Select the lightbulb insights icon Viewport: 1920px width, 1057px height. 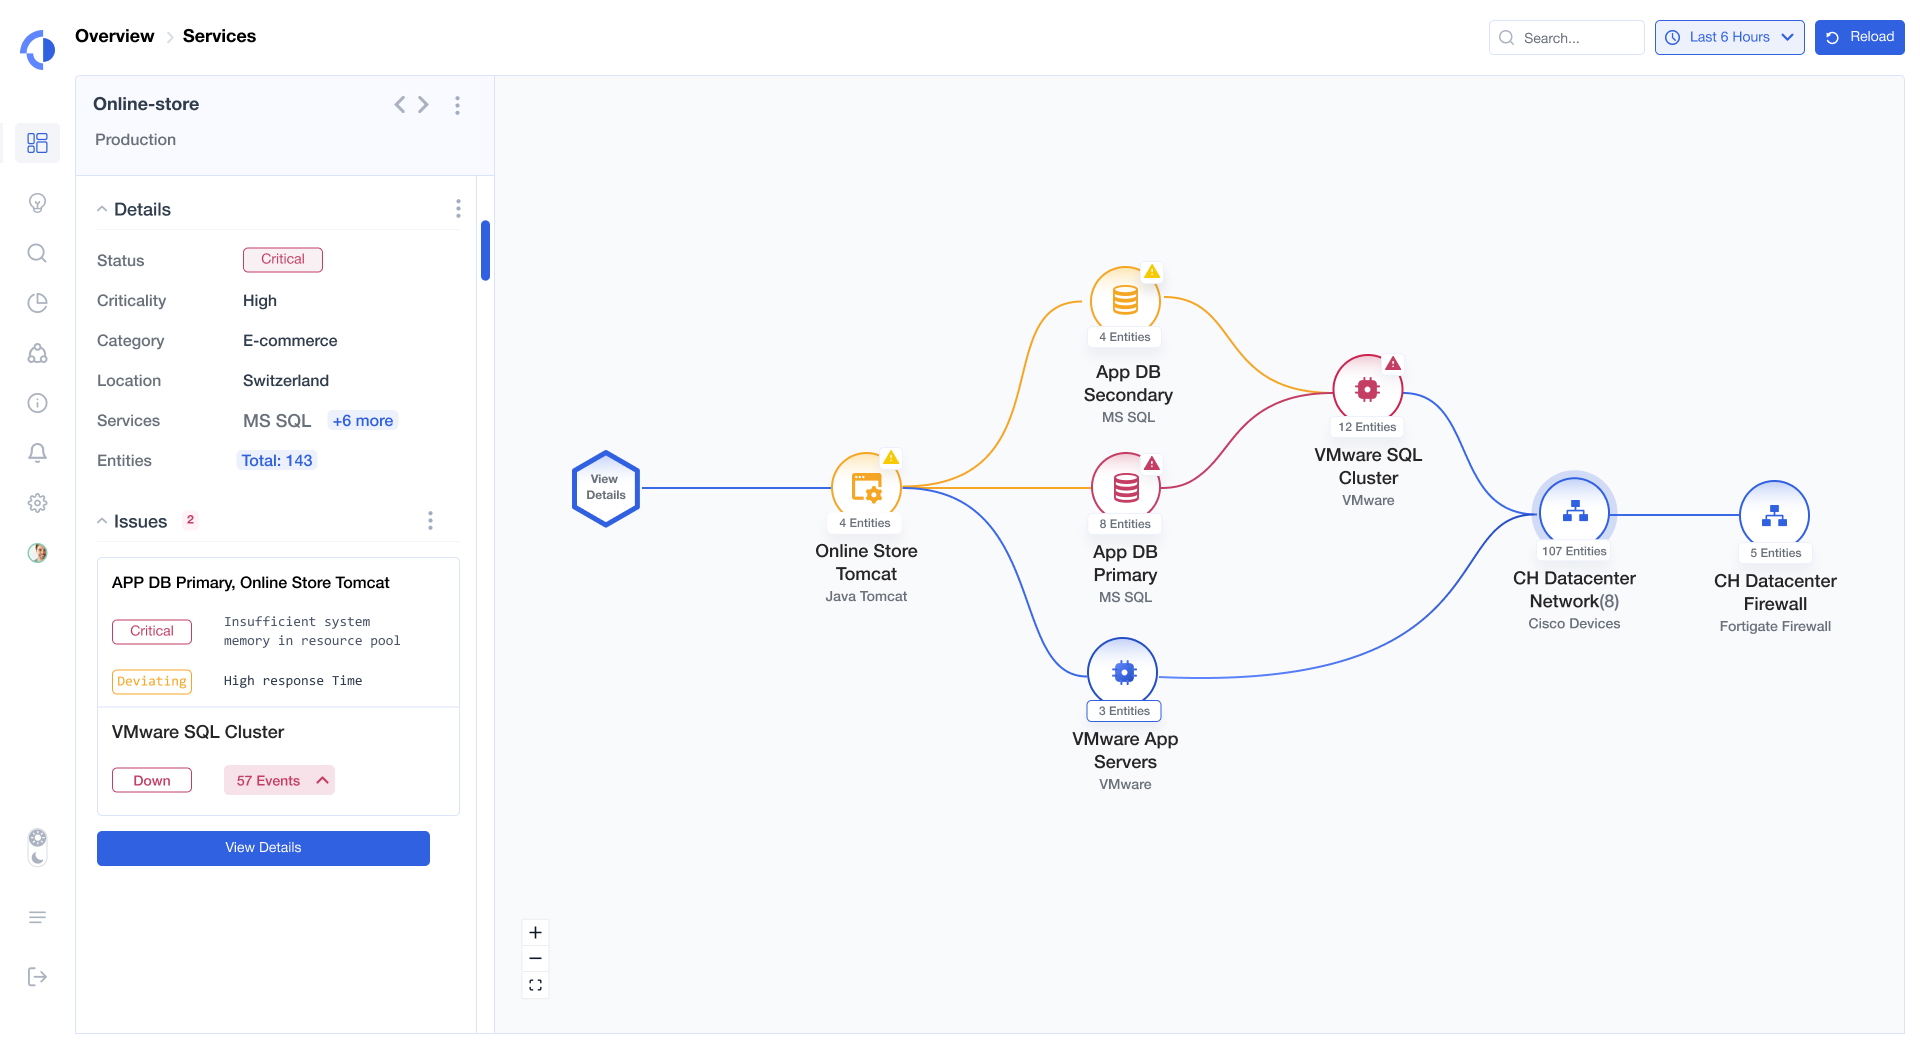tap(37, 203)
